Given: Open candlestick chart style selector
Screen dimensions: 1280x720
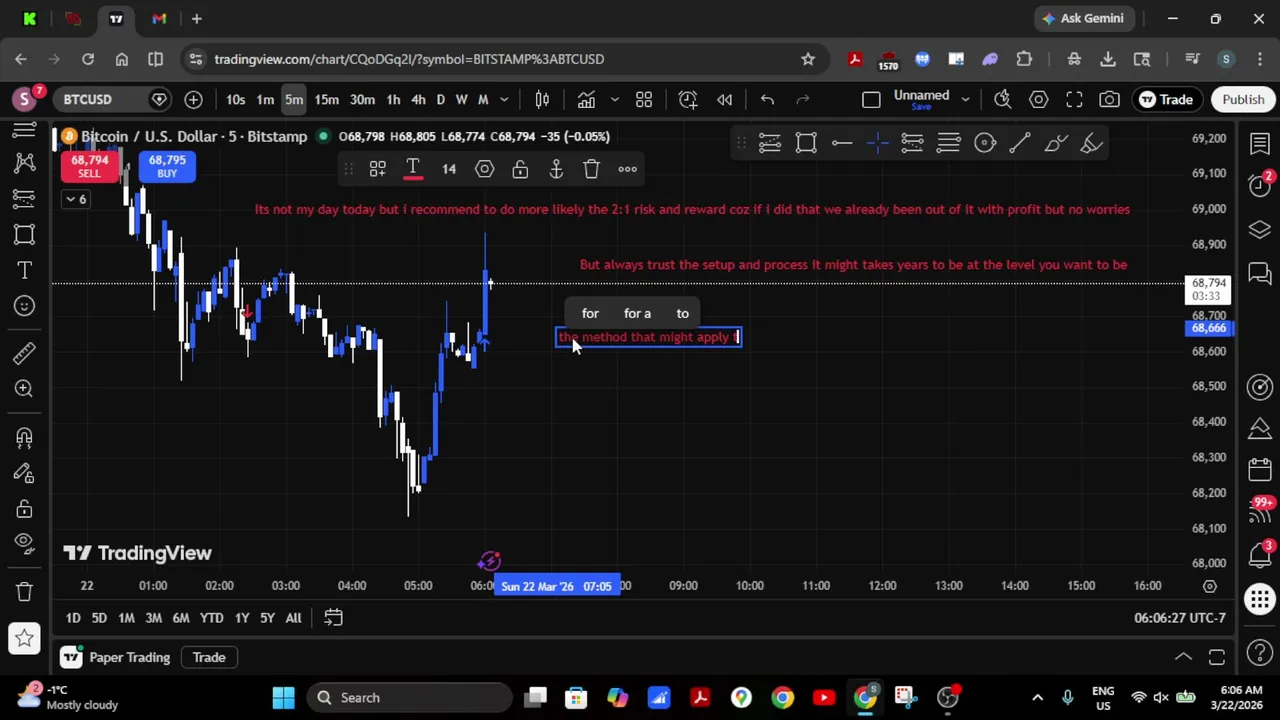Looking at the screenshot, I should 542,99.
